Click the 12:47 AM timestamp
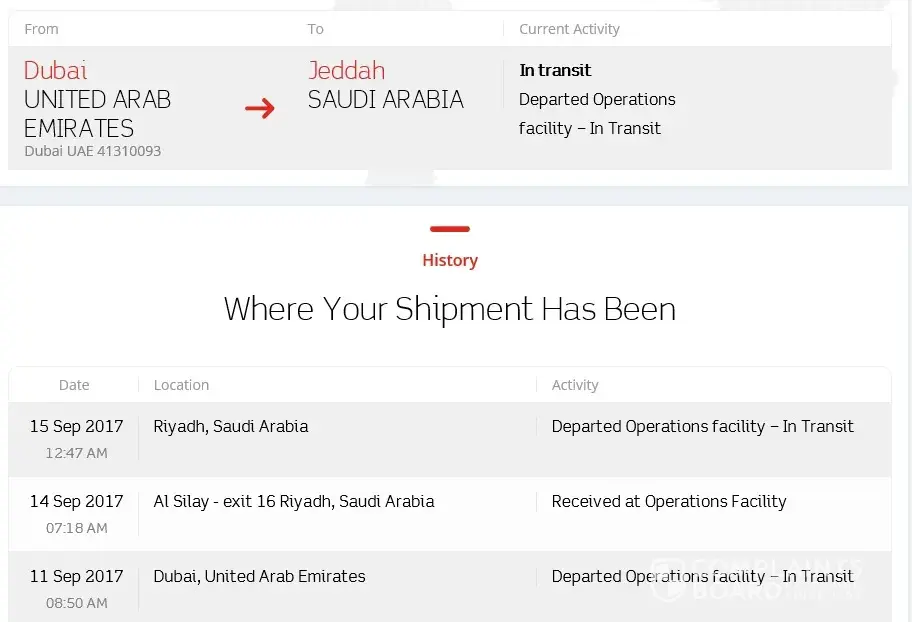This screenshot has width=912, height=622. [x=76, y=453]
